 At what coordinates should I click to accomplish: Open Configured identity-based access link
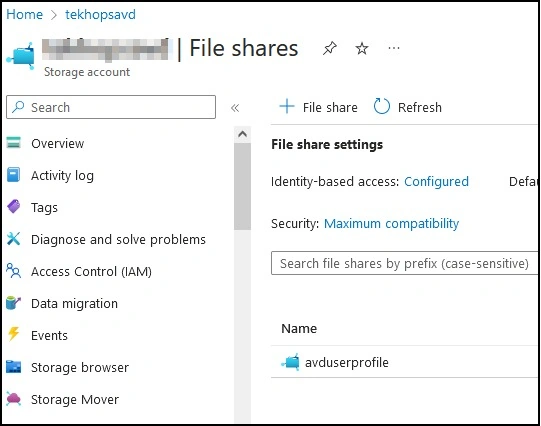coord(436,181)
